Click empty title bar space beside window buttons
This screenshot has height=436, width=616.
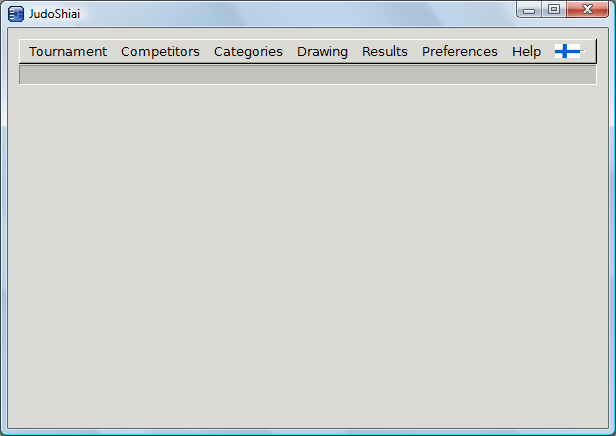(x=300, y=13)
